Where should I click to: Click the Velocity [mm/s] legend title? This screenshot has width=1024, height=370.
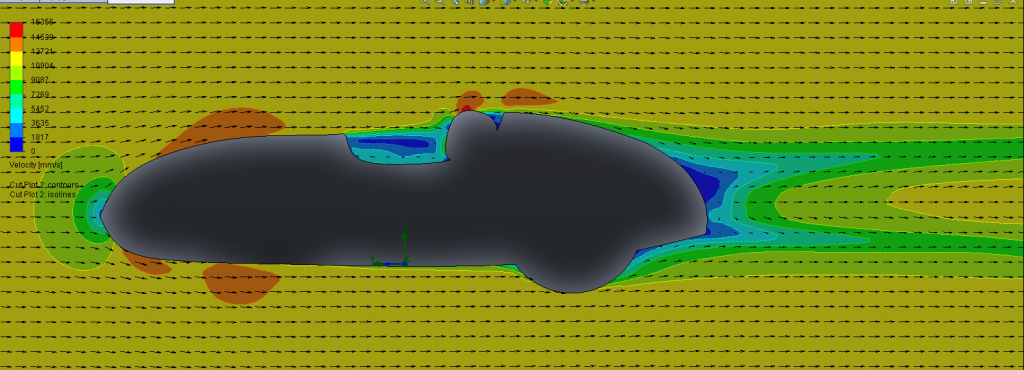pyautogui.click(x=35, y=165)
